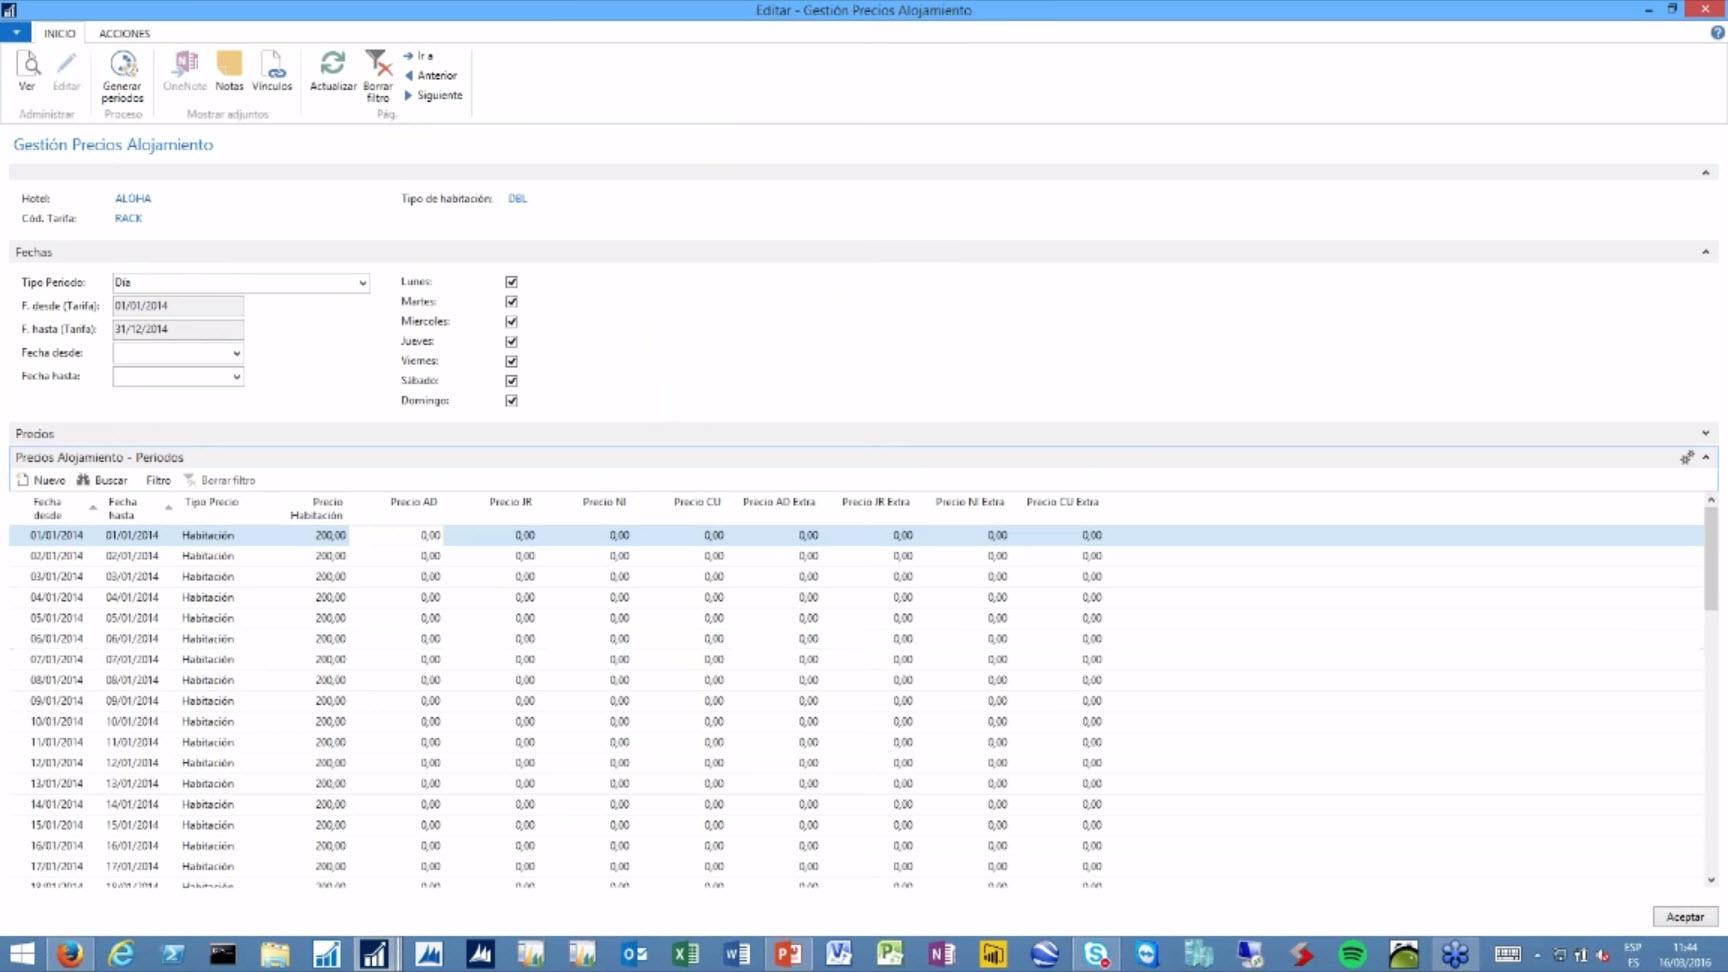Image resolution: width=1728 pixels, height=972 pixels.
Task: Click the system clock in the taskbar
Action: click(x=1685, y=954)
